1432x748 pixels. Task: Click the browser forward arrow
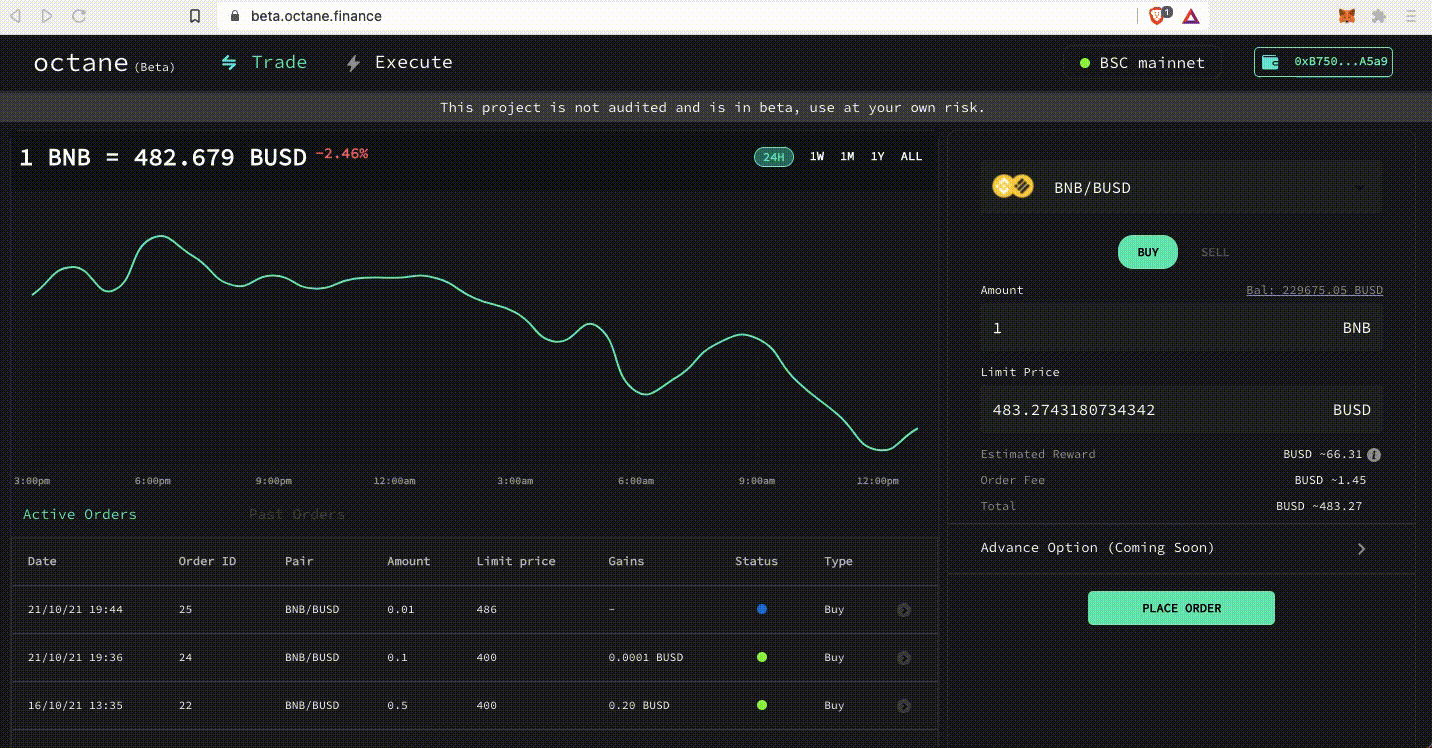pyautogui.click(x=48, y=16)
